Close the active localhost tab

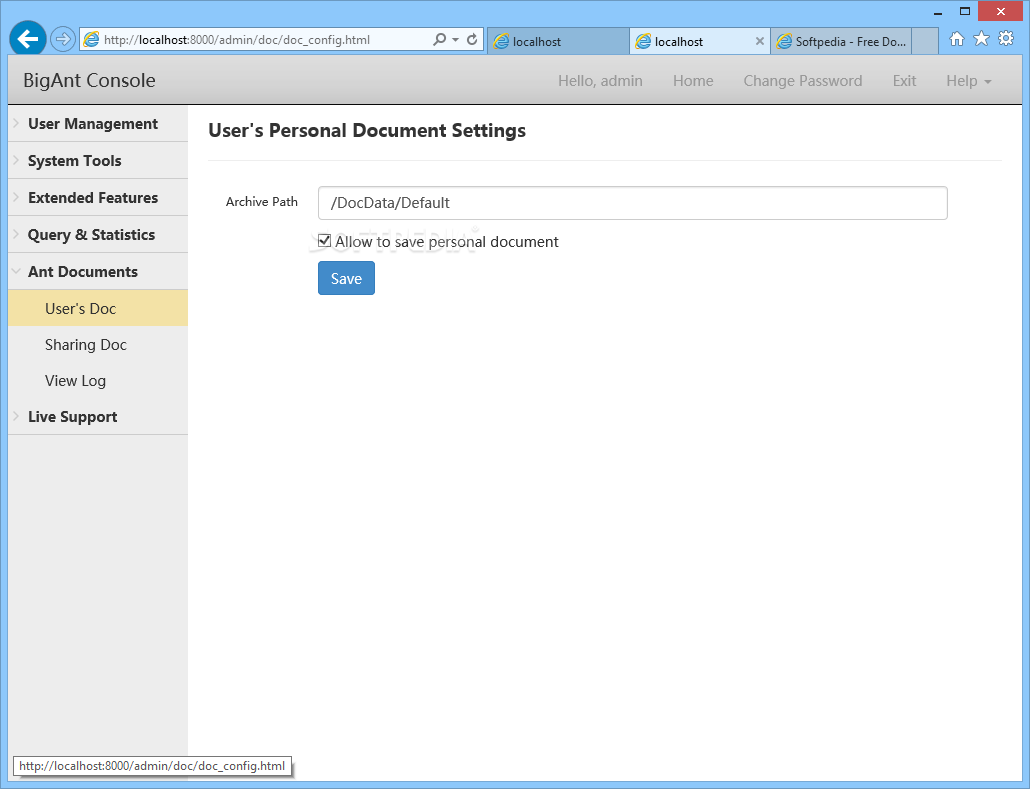pyautogui.click(x=759, y=41)
